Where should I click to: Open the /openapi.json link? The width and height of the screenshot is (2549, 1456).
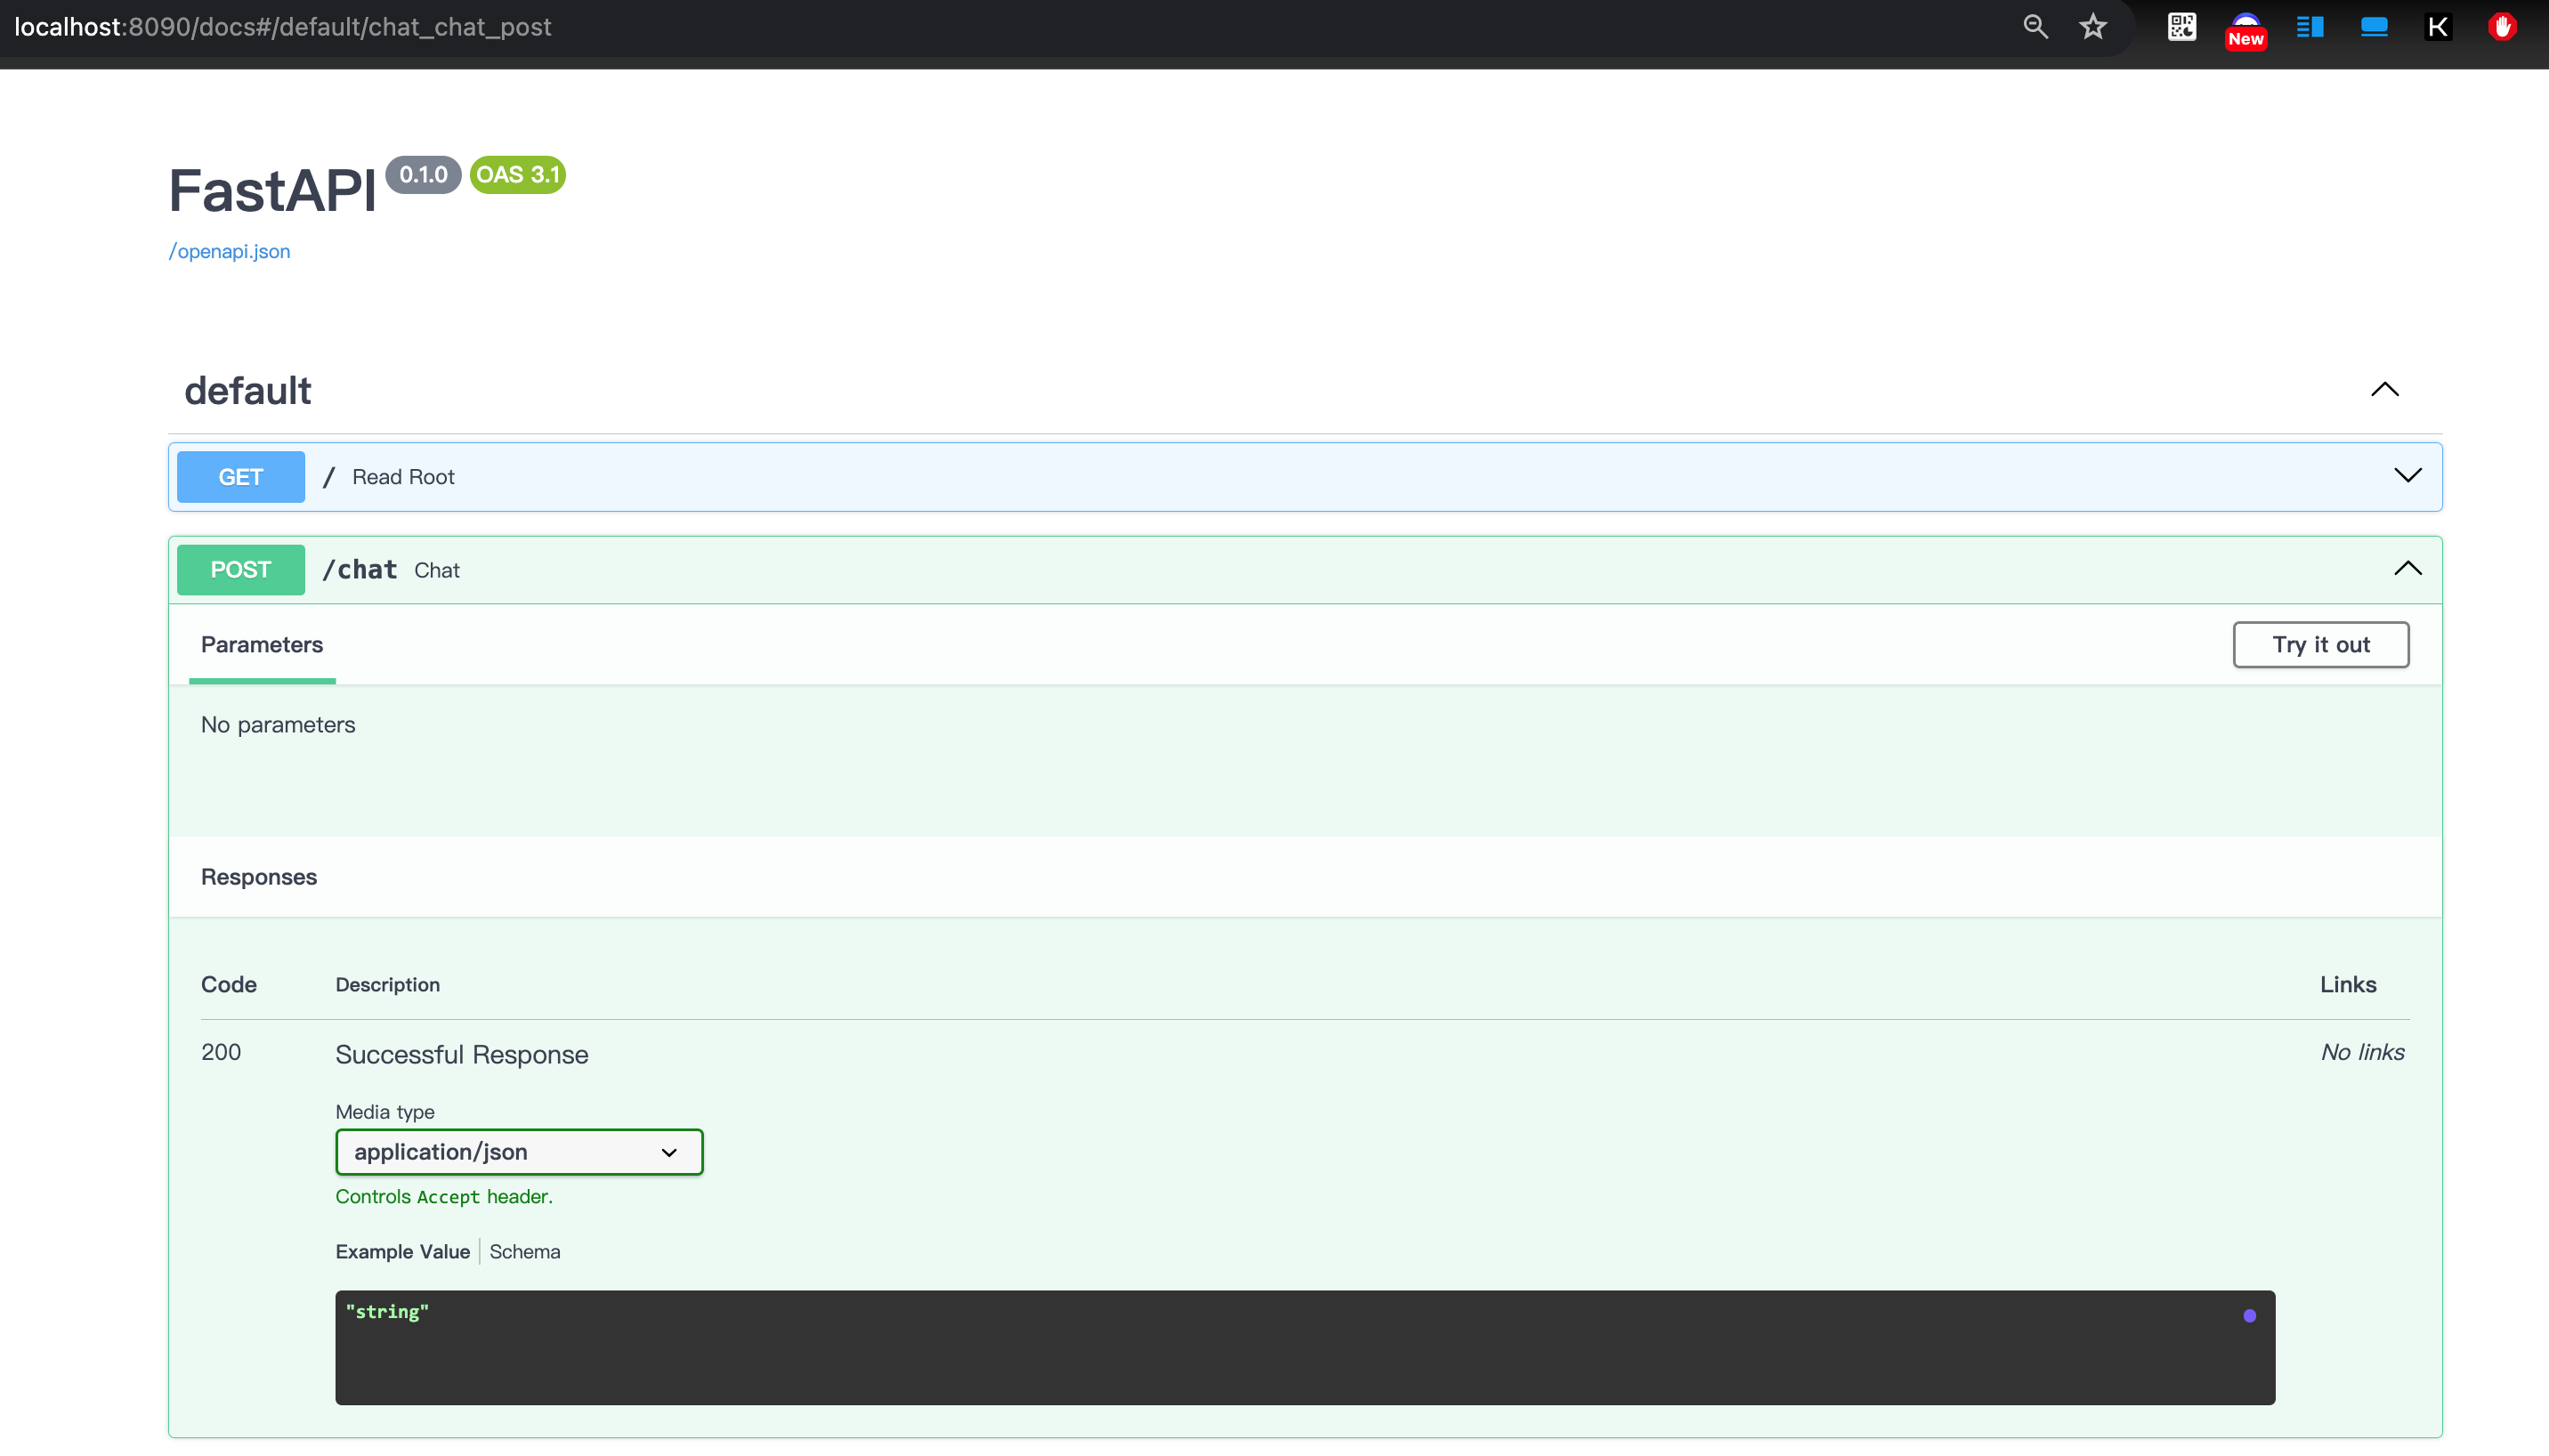pos(230,251)
